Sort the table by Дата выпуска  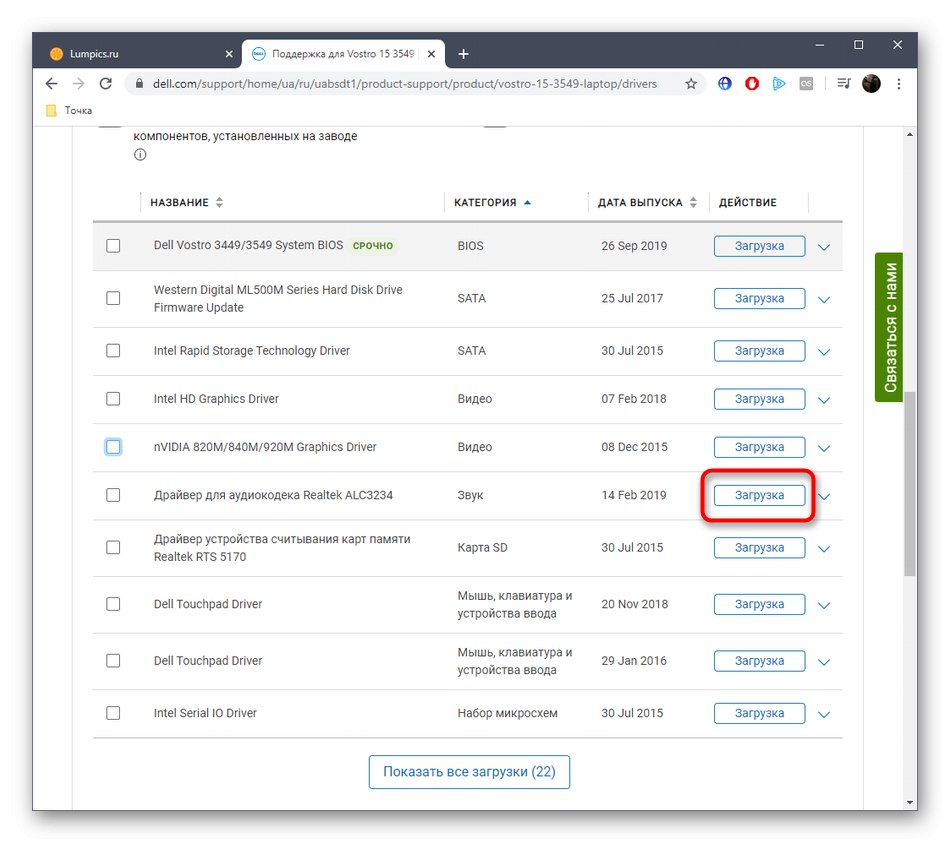tap(647, 202)
